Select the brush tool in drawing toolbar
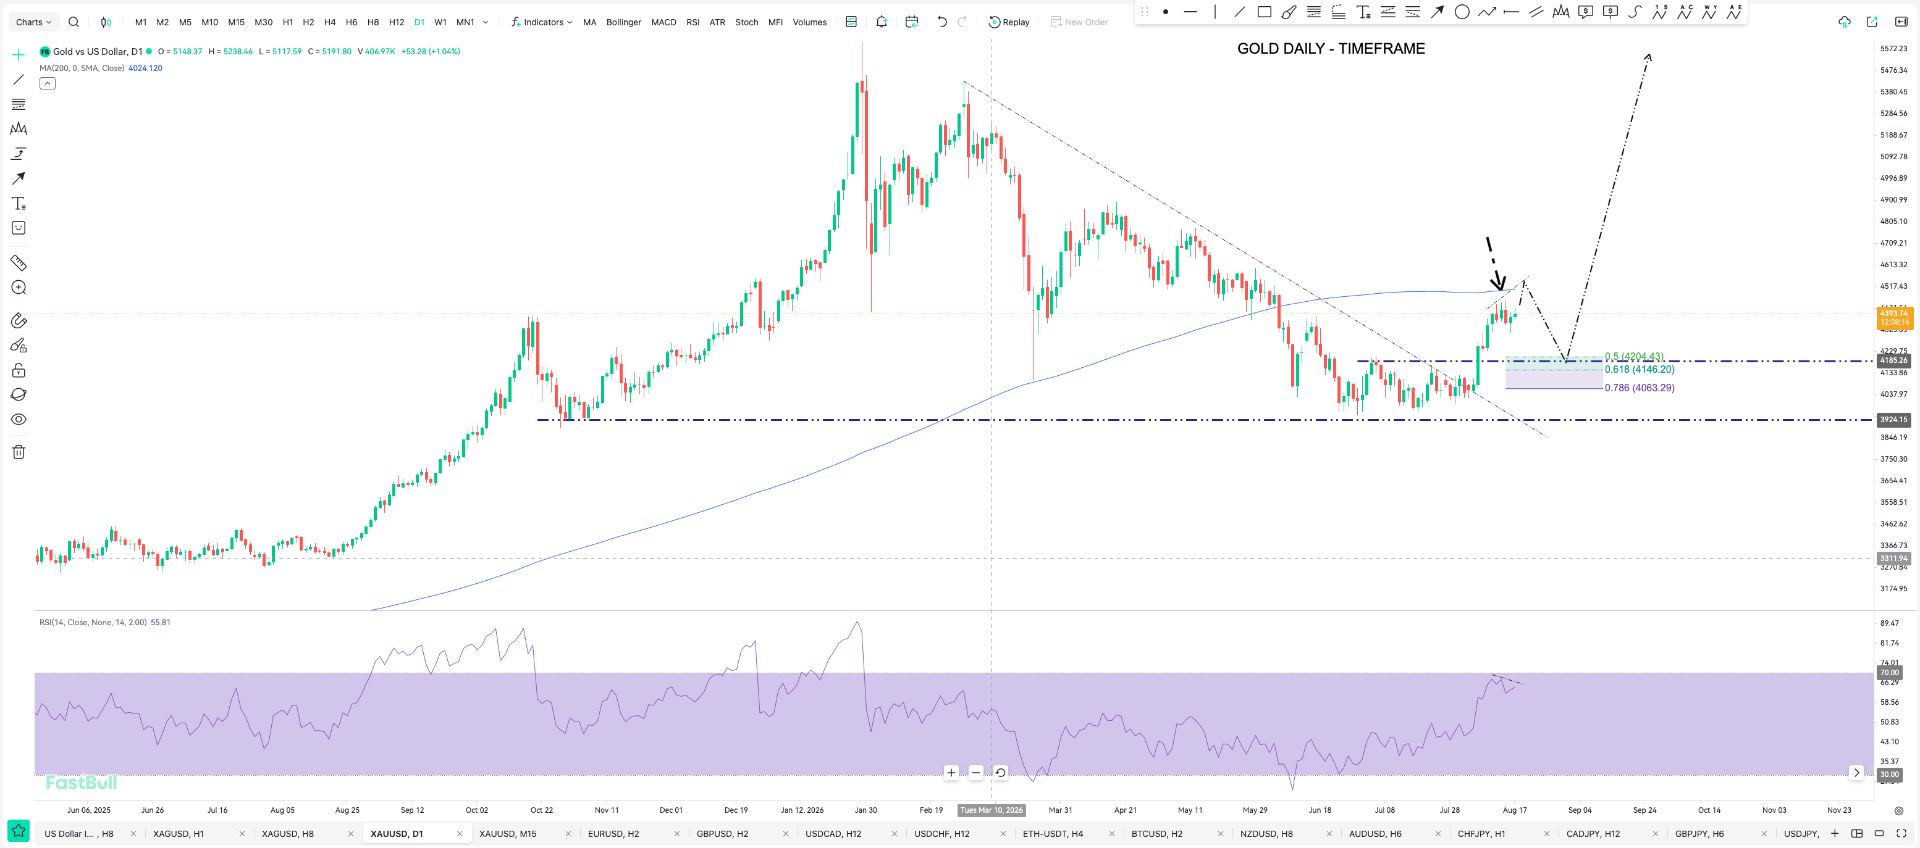 pyautogui.click(x=1289, y=12)
